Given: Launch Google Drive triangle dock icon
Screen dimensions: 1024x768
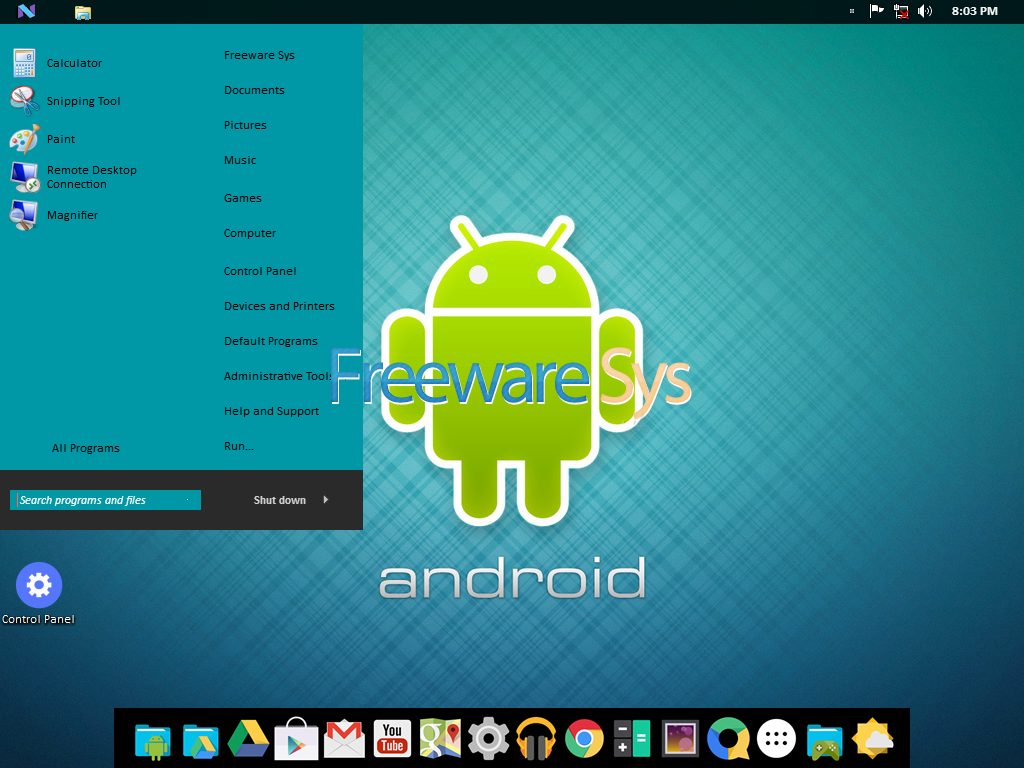Looking at the screenshot, I should (248, 739).
